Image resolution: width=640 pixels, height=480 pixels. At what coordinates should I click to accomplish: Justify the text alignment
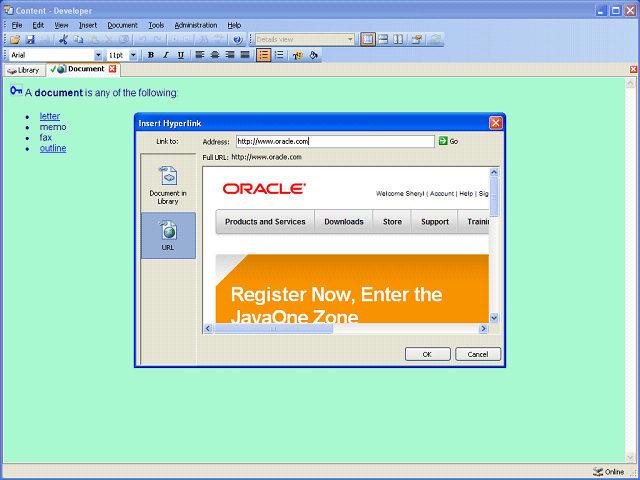pos(245,55)
